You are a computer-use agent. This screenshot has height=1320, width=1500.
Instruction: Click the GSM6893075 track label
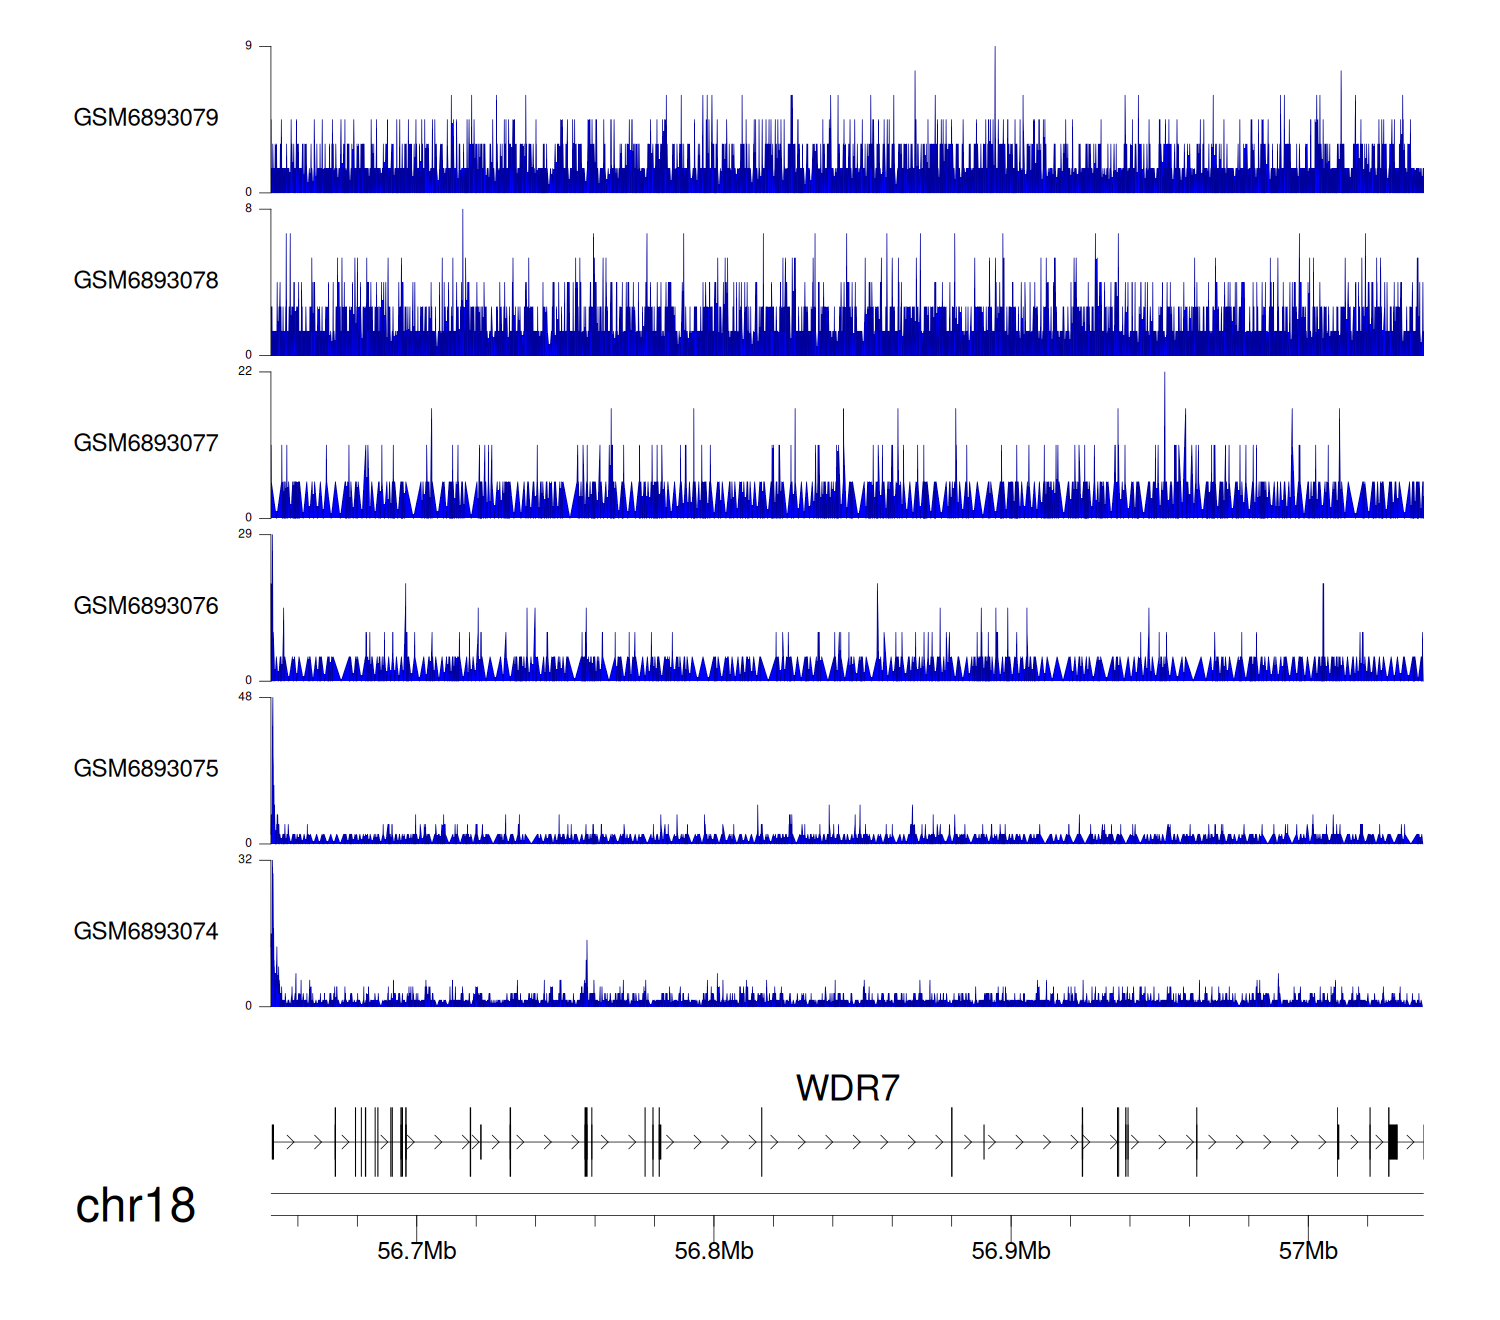tap(146, 769)
